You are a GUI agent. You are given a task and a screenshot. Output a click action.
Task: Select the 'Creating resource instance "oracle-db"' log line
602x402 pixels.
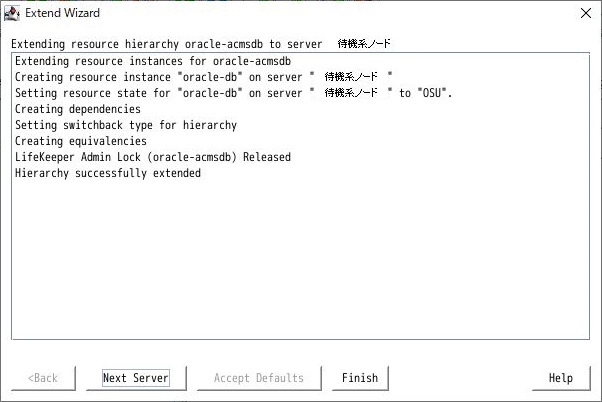coord(203,77)
